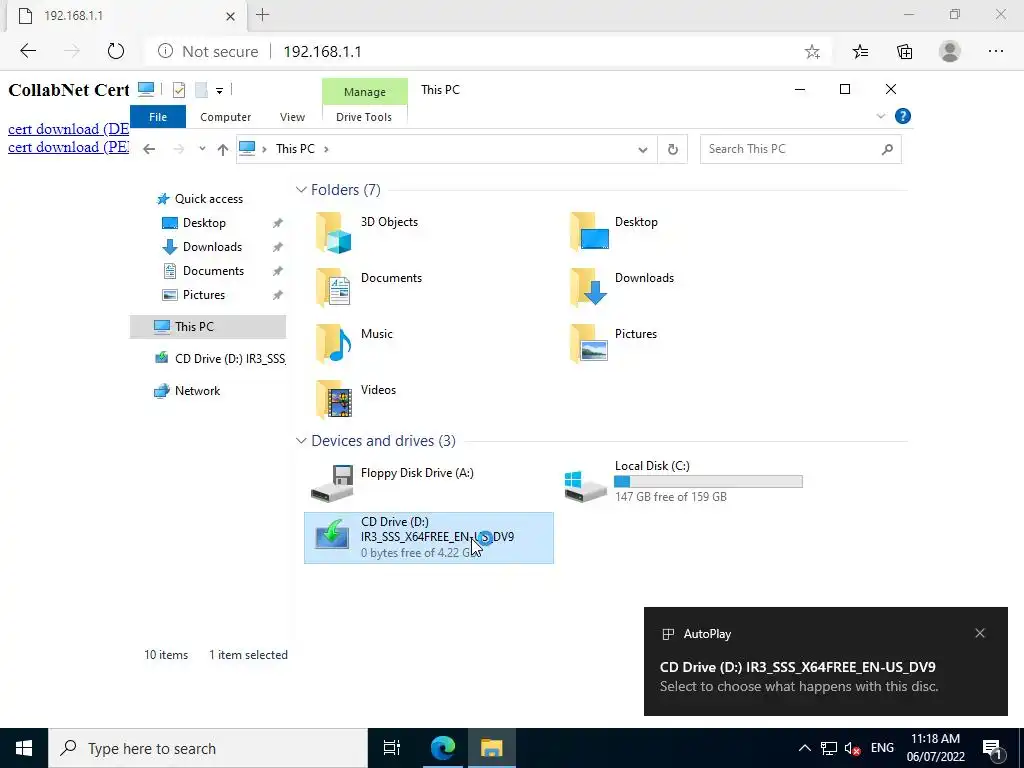1024x768 pixels.
Task: Open the muted volume tray icon
Action: (x=853, y=748)
